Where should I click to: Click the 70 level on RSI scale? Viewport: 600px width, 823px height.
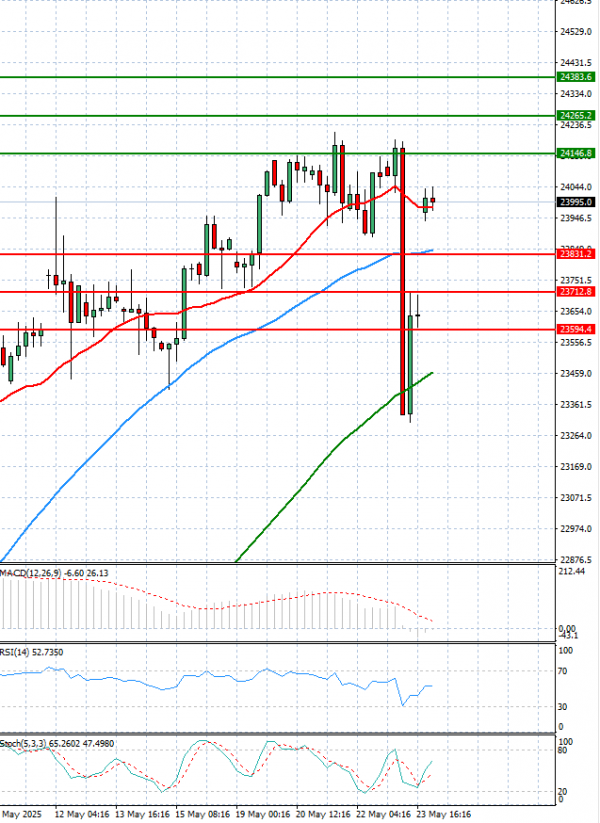pos(563,671)
